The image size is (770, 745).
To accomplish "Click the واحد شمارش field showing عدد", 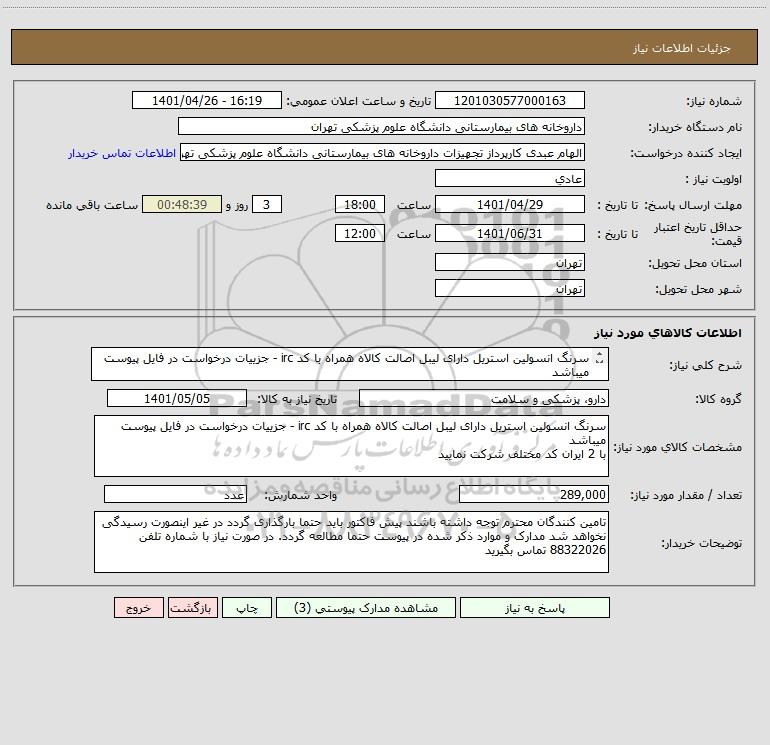I will click(175, 494).
